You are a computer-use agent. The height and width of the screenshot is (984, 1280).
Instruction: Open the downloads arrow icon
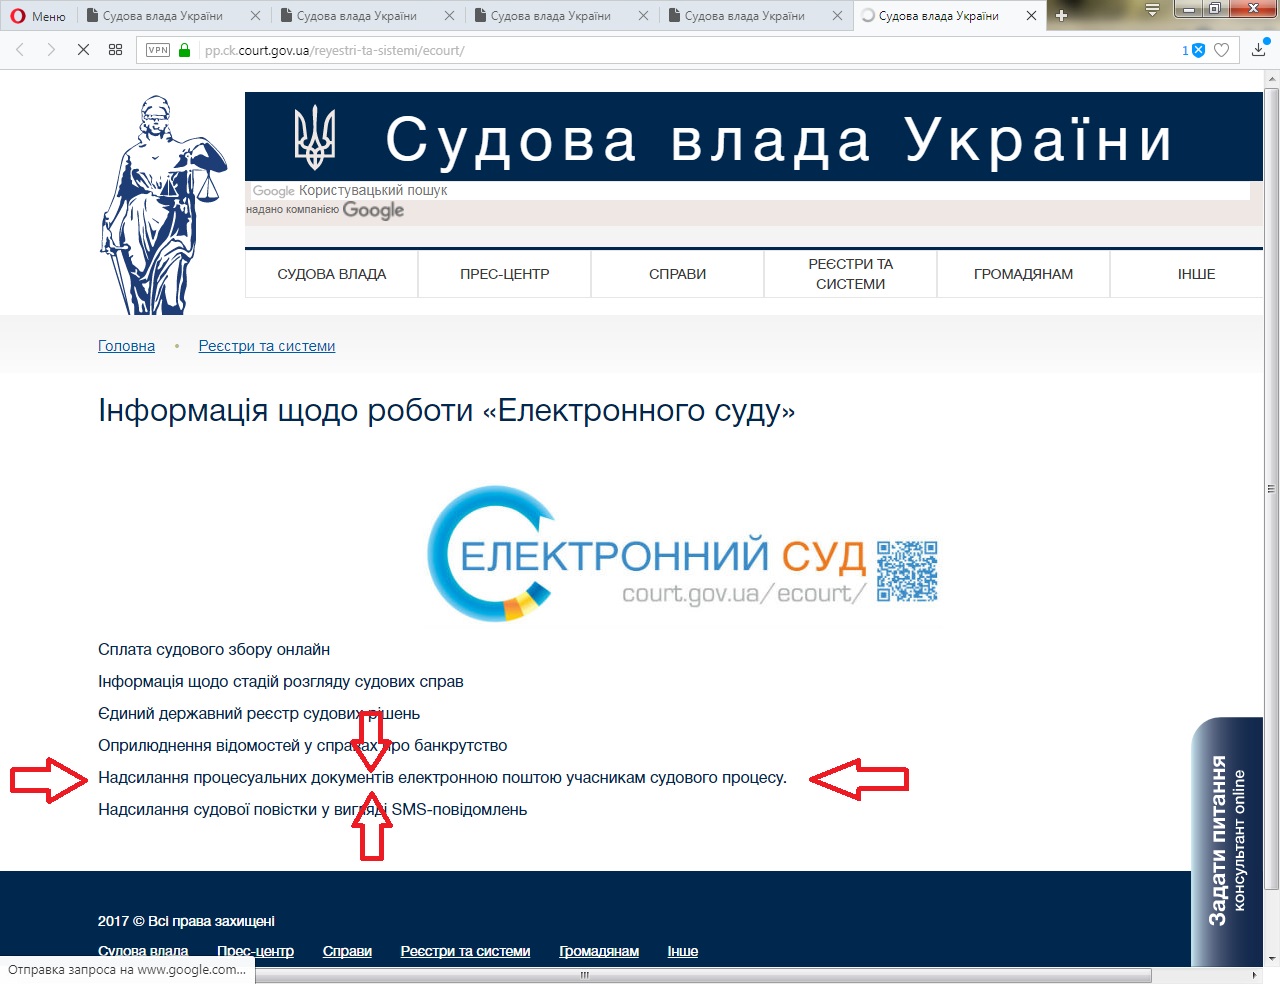[1258, 50]
